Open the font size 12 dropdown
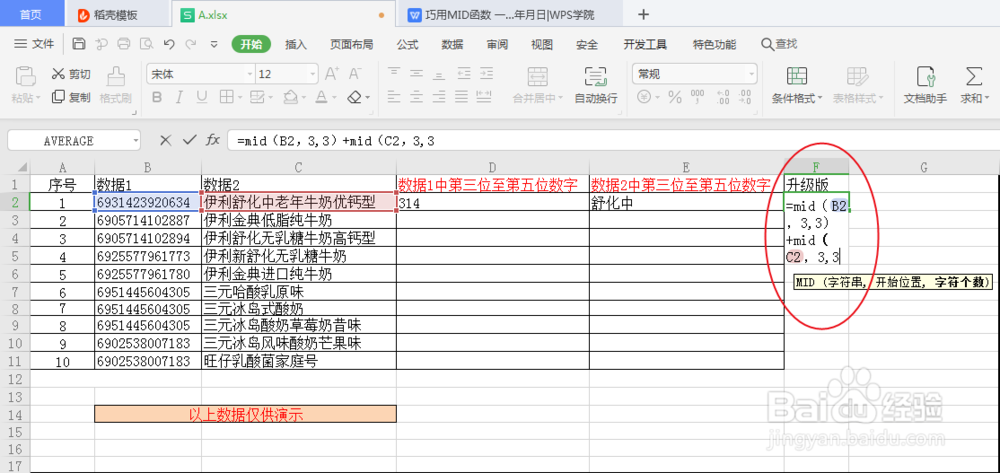 [x=311, y=75]
